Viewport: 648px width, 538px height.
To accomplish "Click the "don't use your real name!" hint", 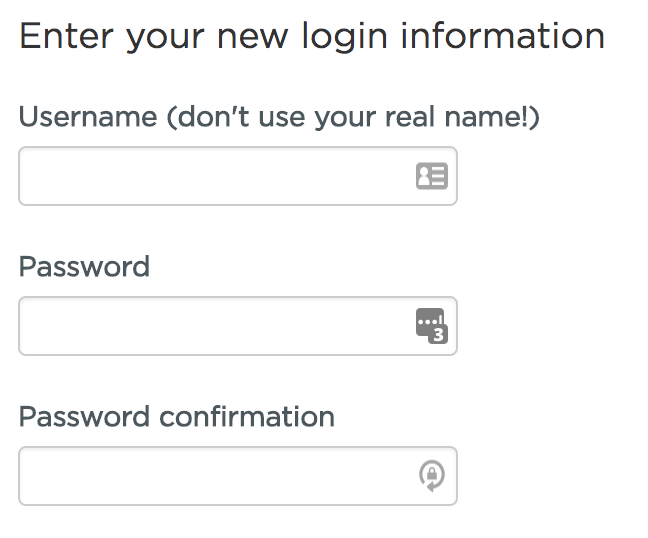I will (353, 117).
